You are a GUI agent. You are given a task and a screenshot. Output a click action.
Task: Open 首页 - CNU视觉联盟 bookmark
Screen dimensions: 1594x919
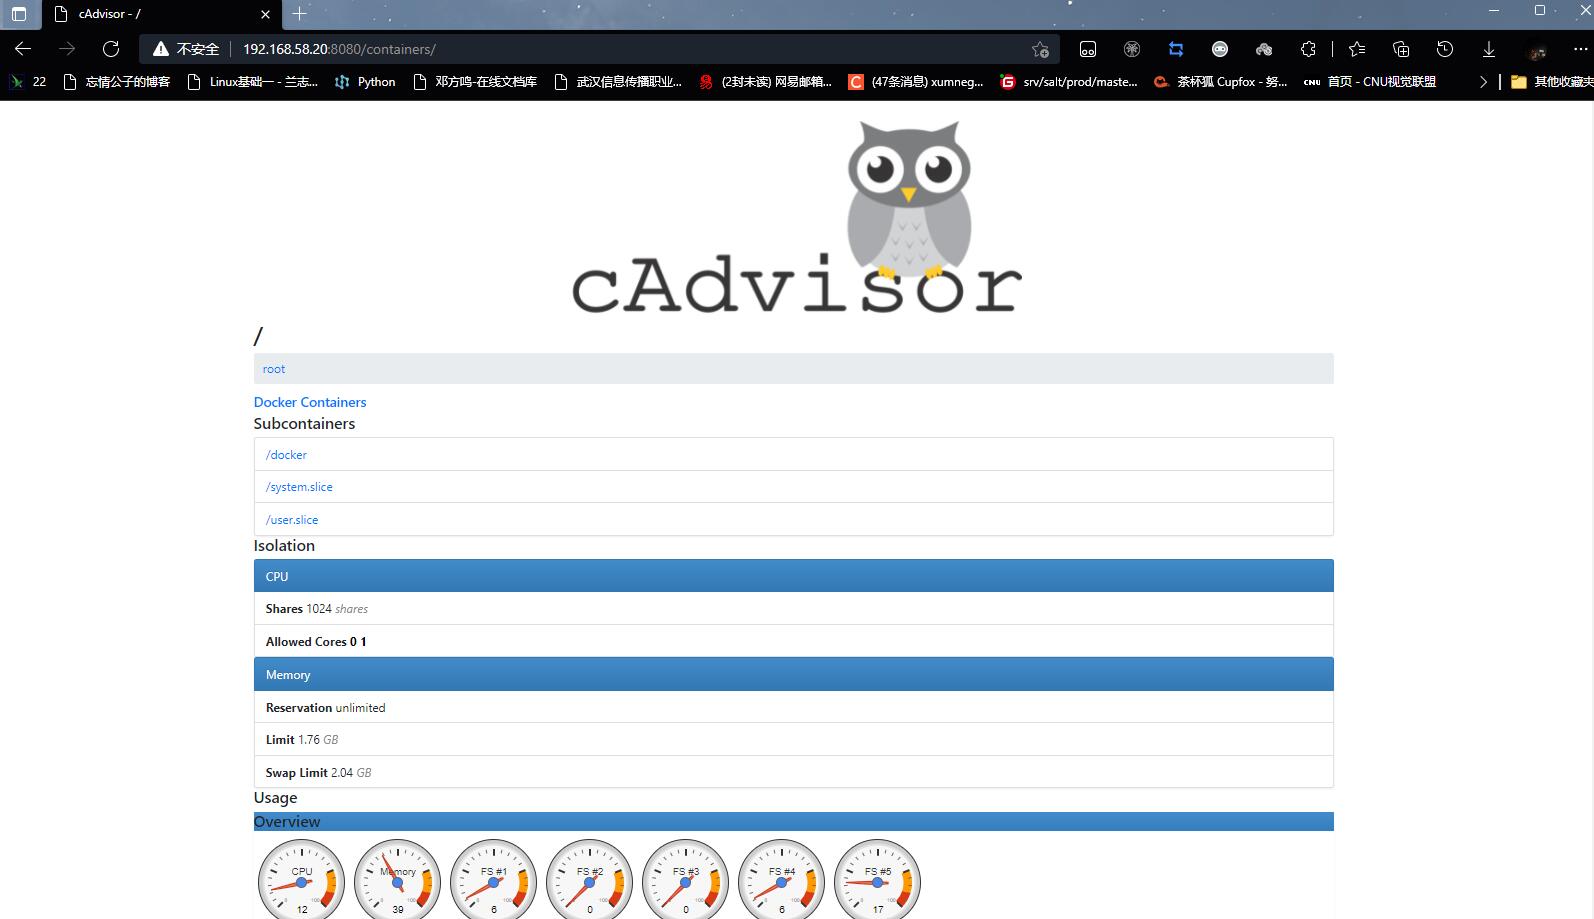coord(1370,82)
